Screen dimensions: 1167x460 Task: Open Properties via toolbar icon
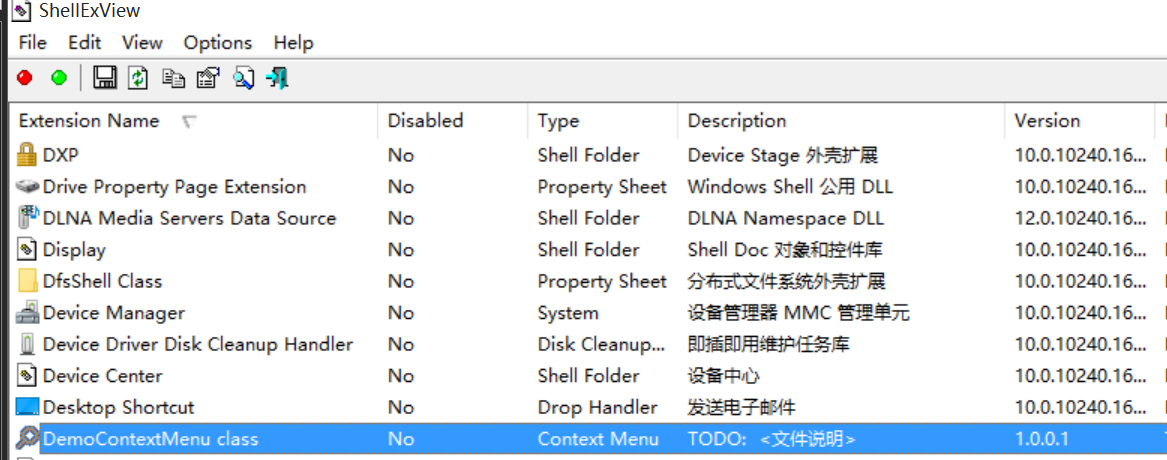pos(207,78)
